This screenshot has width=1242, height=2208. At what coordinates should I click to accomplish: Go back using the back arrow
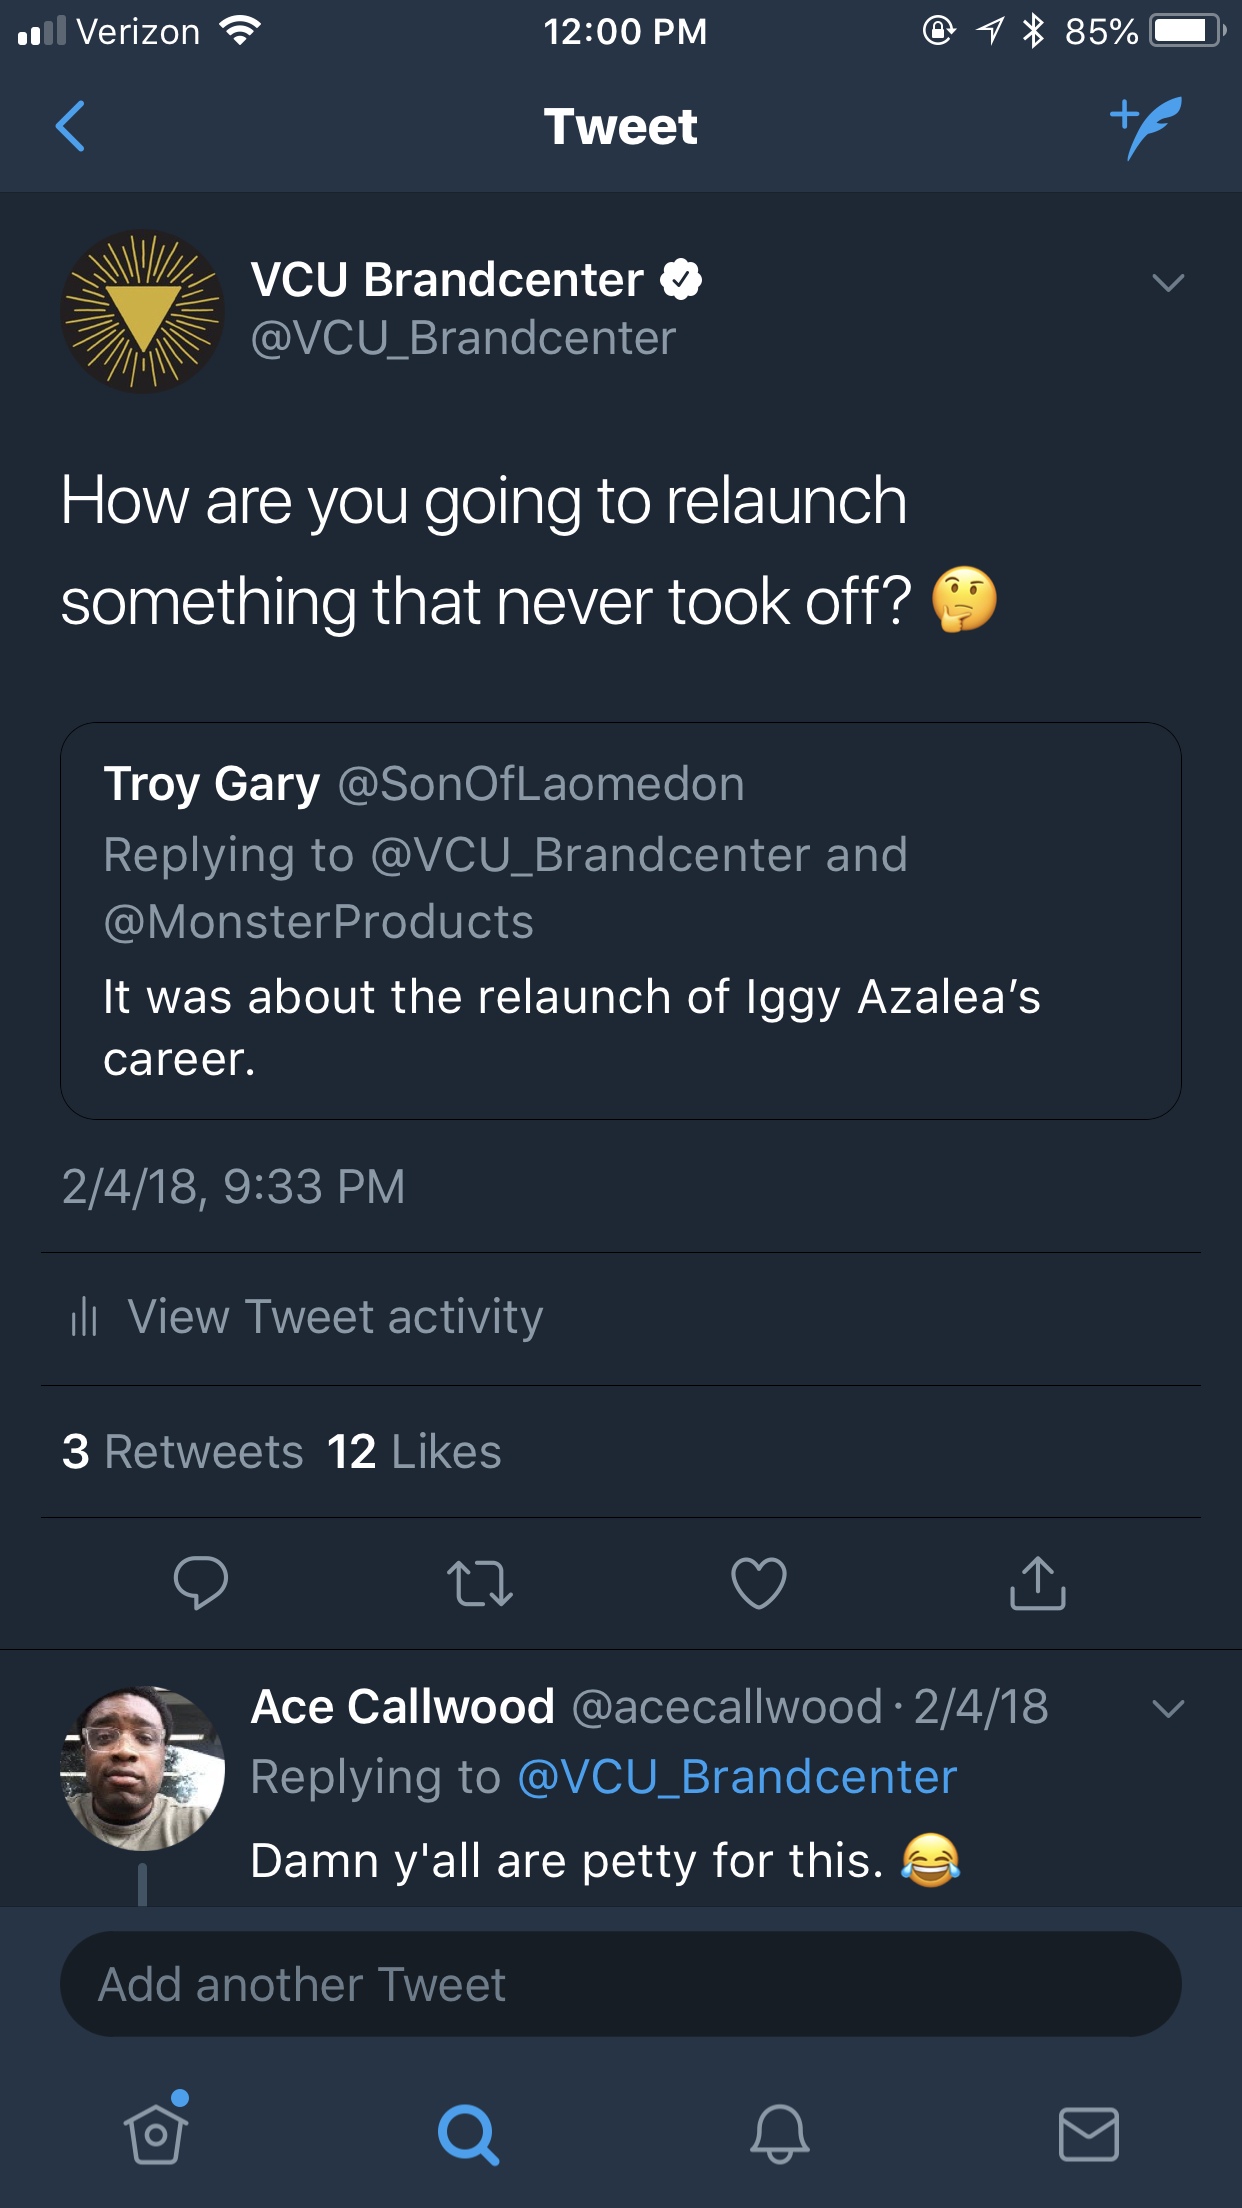(x=70, y=126)
